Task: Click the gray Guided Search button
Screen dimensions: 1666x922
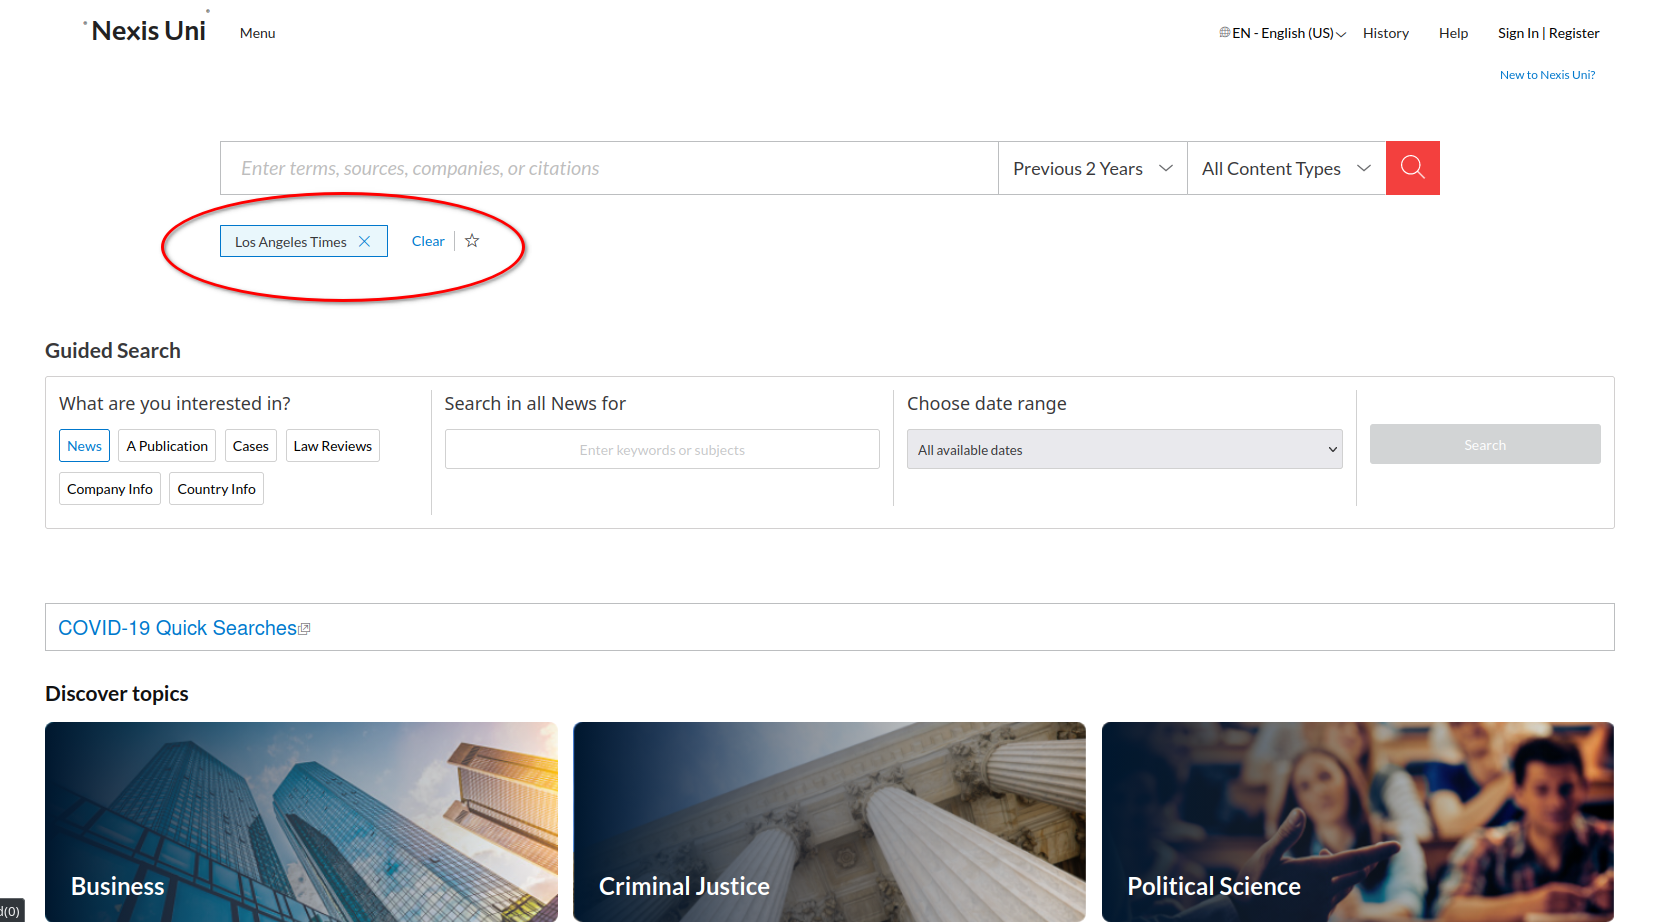Action: pos(1485,444)
